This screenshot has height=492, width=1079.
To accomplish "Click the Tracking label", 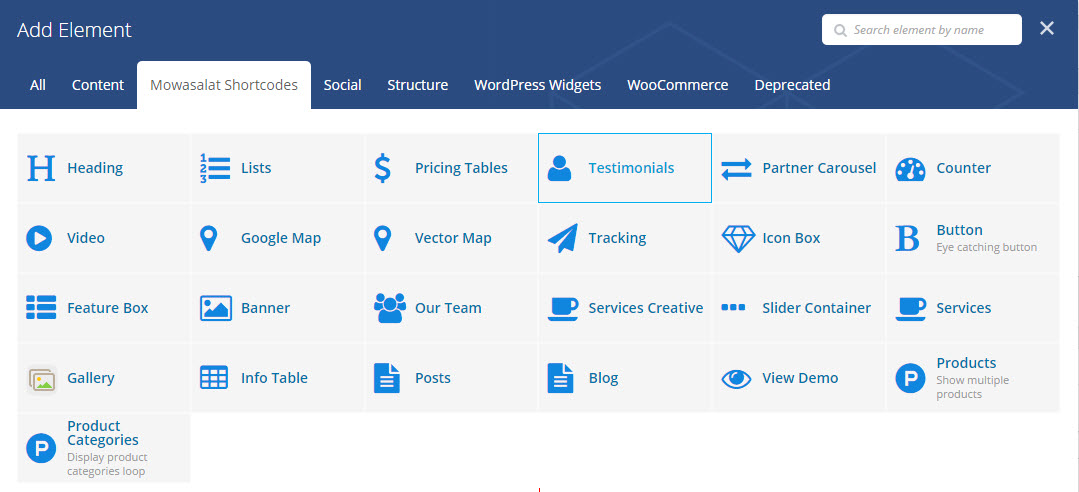I will pos(617,238).
